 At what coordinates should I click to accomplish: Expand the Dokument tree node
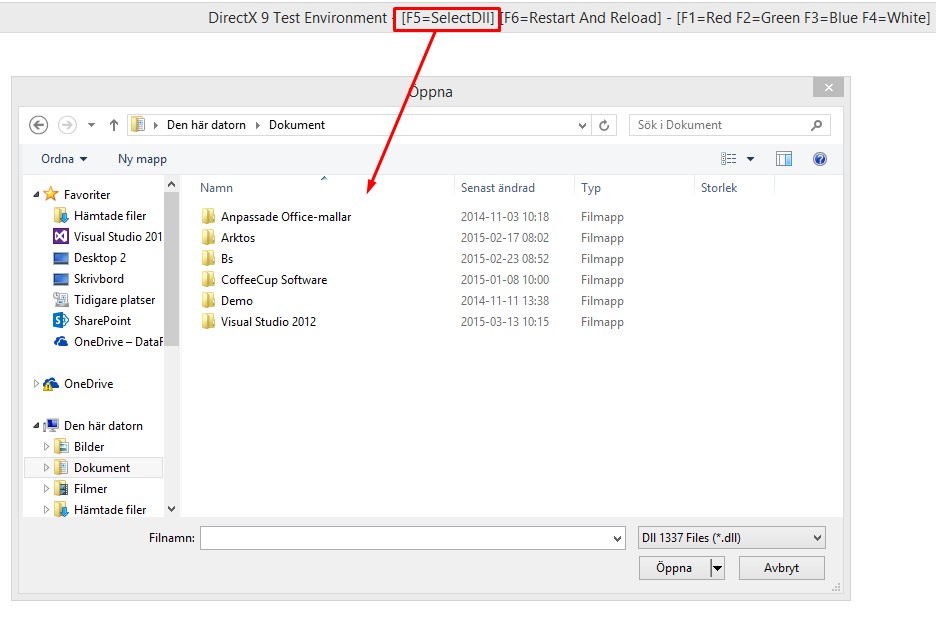[x=46, y=467]
